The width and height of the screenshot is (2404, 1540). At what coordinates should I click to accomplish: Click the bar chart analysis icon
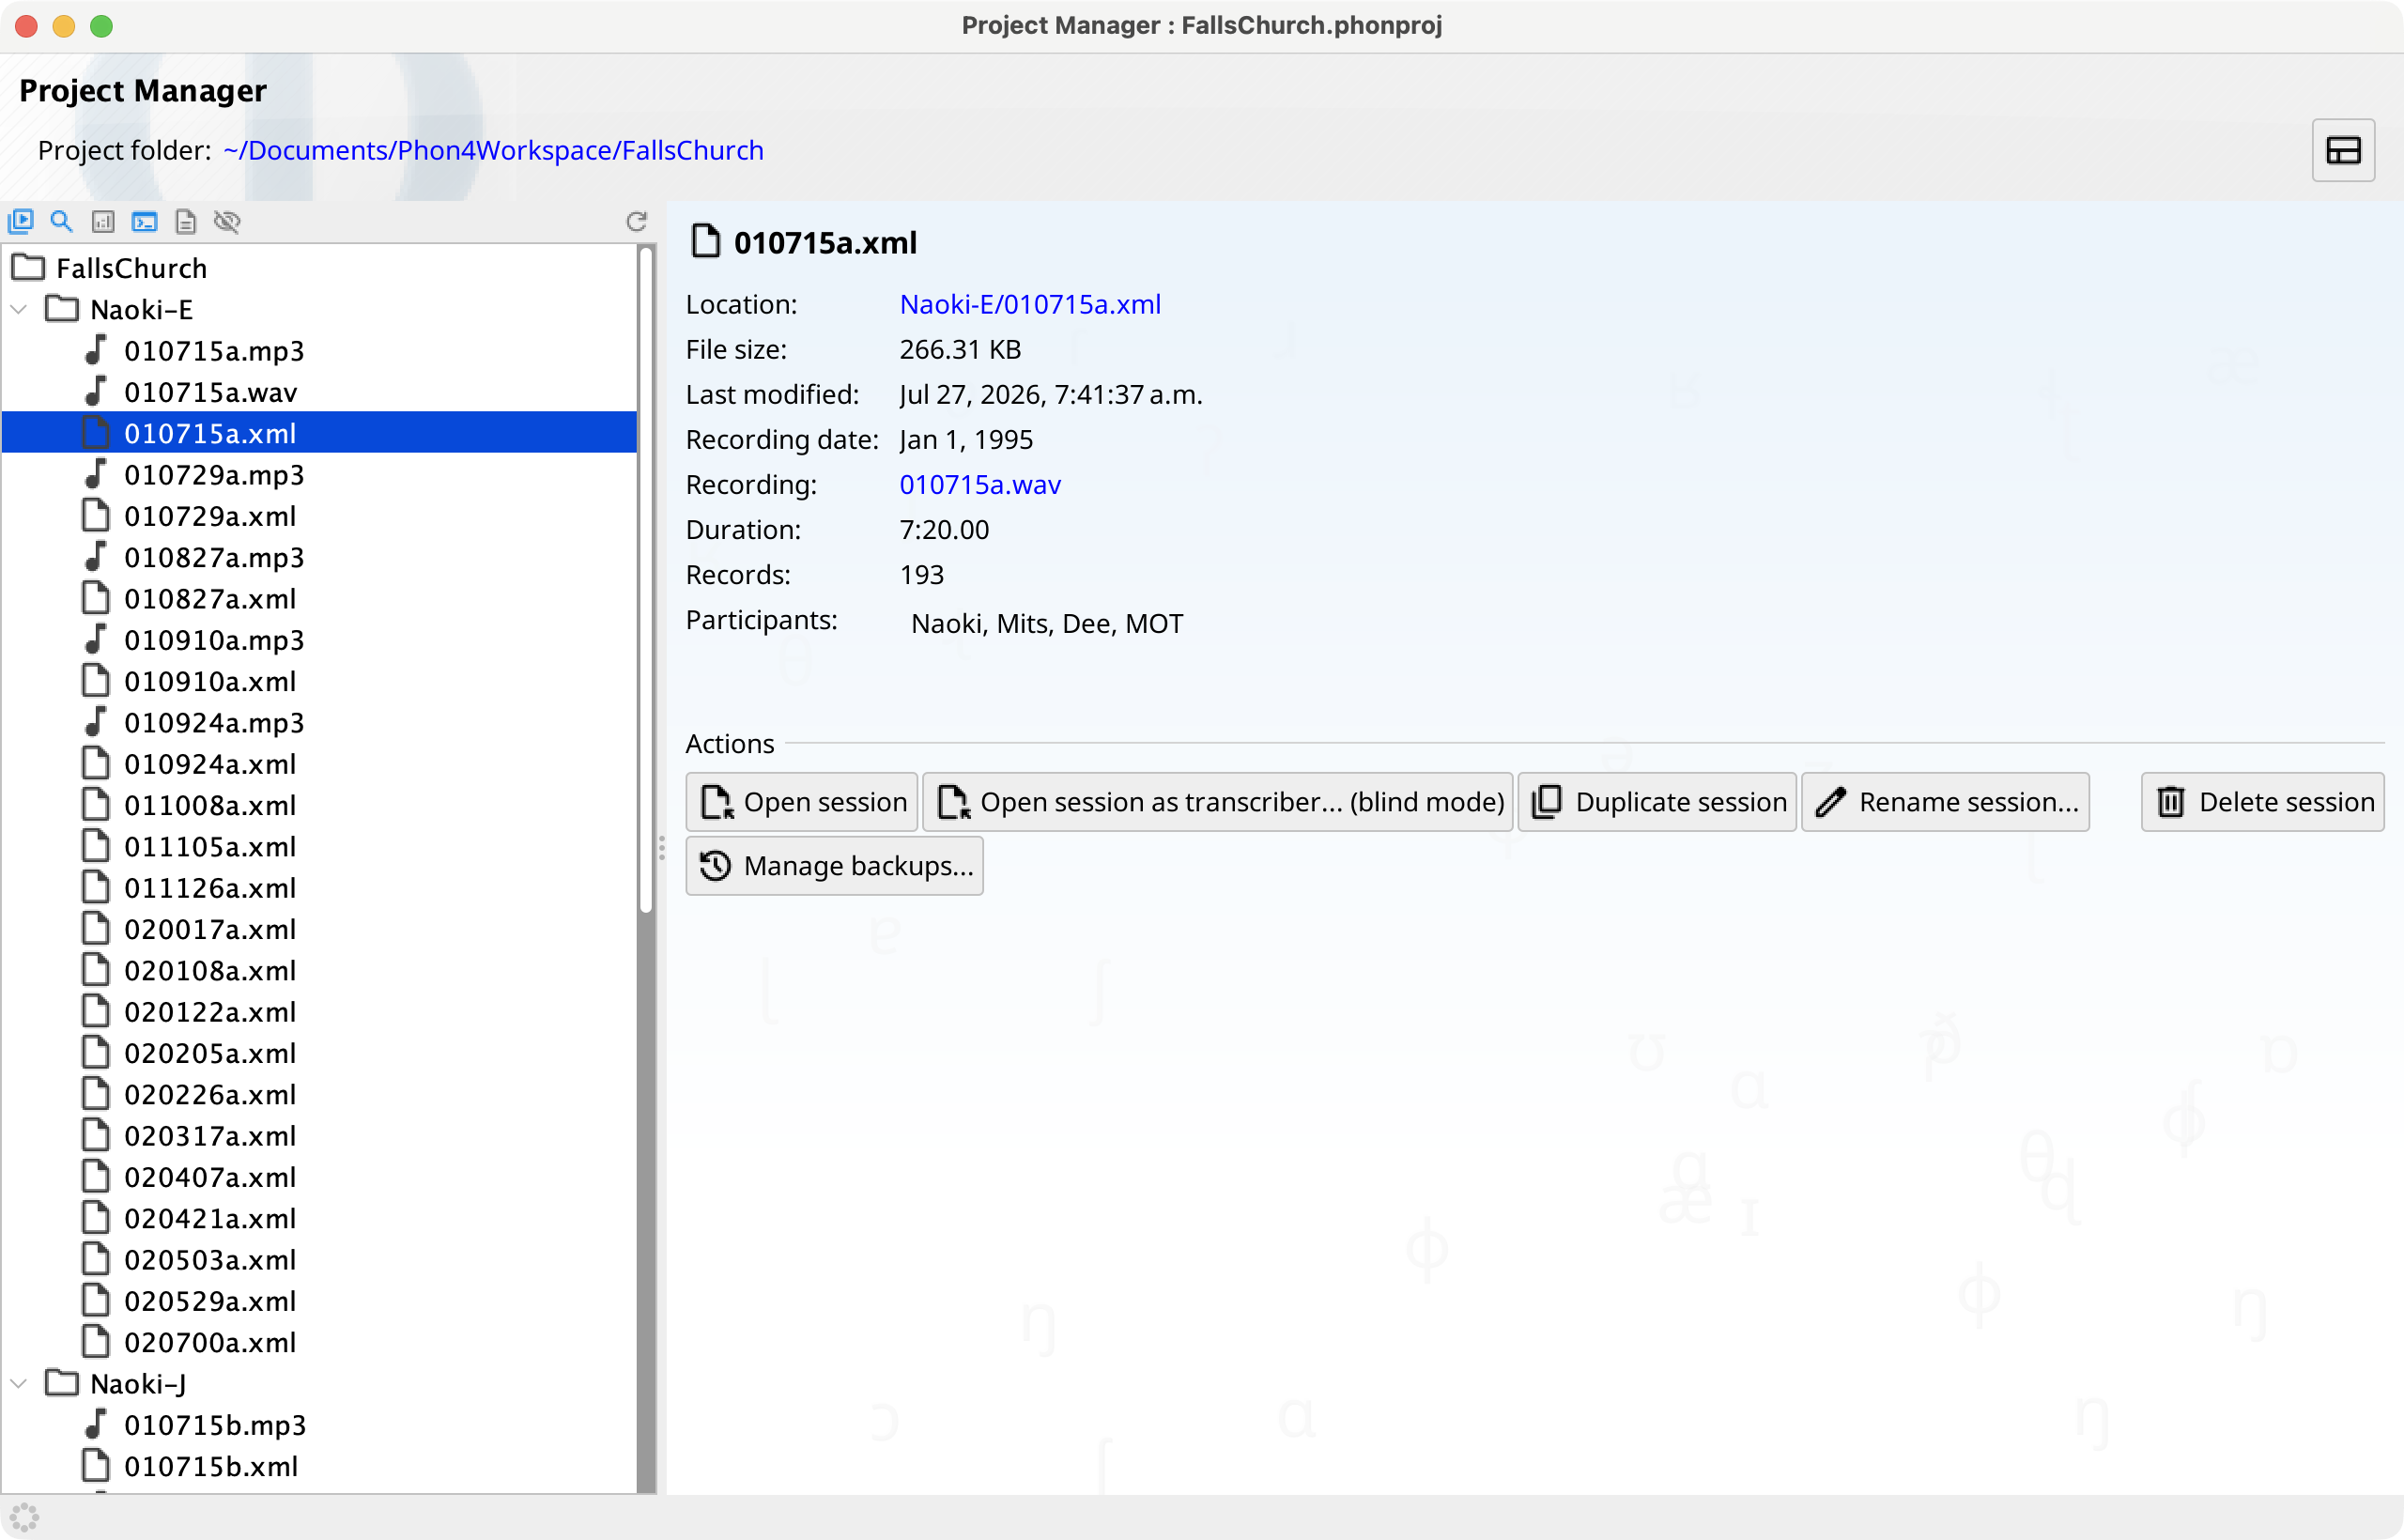(x=103, y=221)
